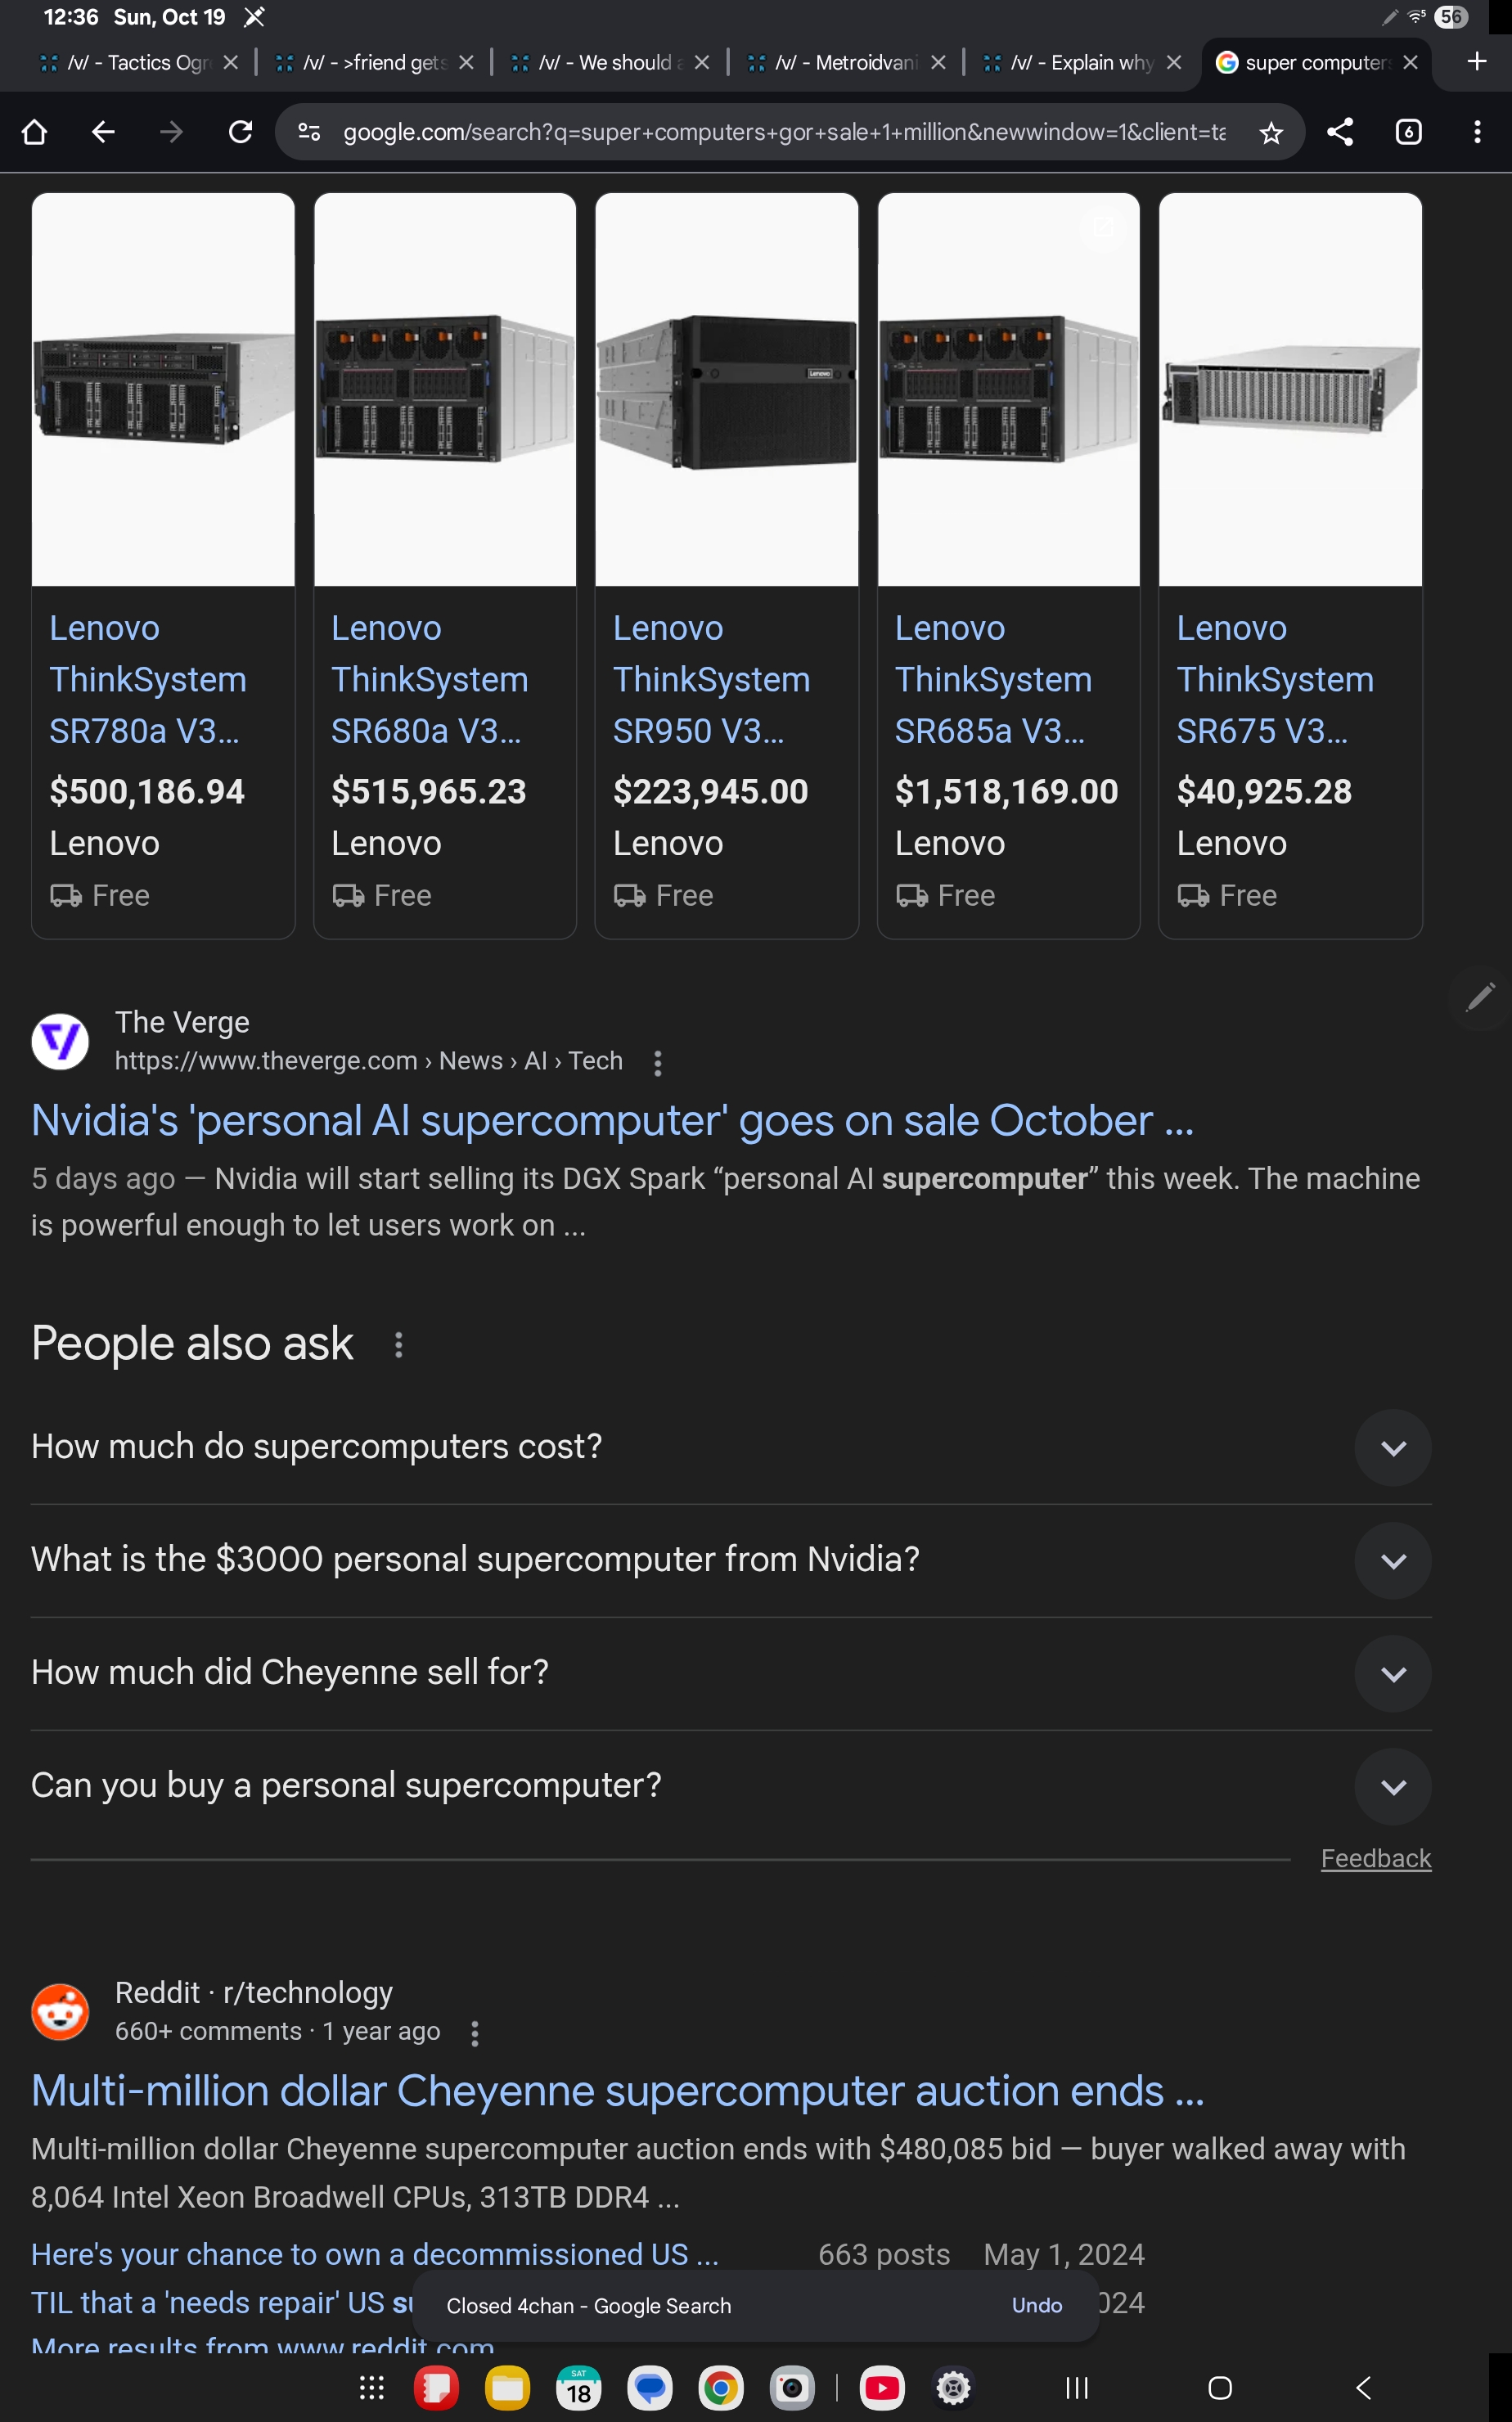Open The Verge result options menu
The image size is (1512, 2422).
[x=657, y=1063]
